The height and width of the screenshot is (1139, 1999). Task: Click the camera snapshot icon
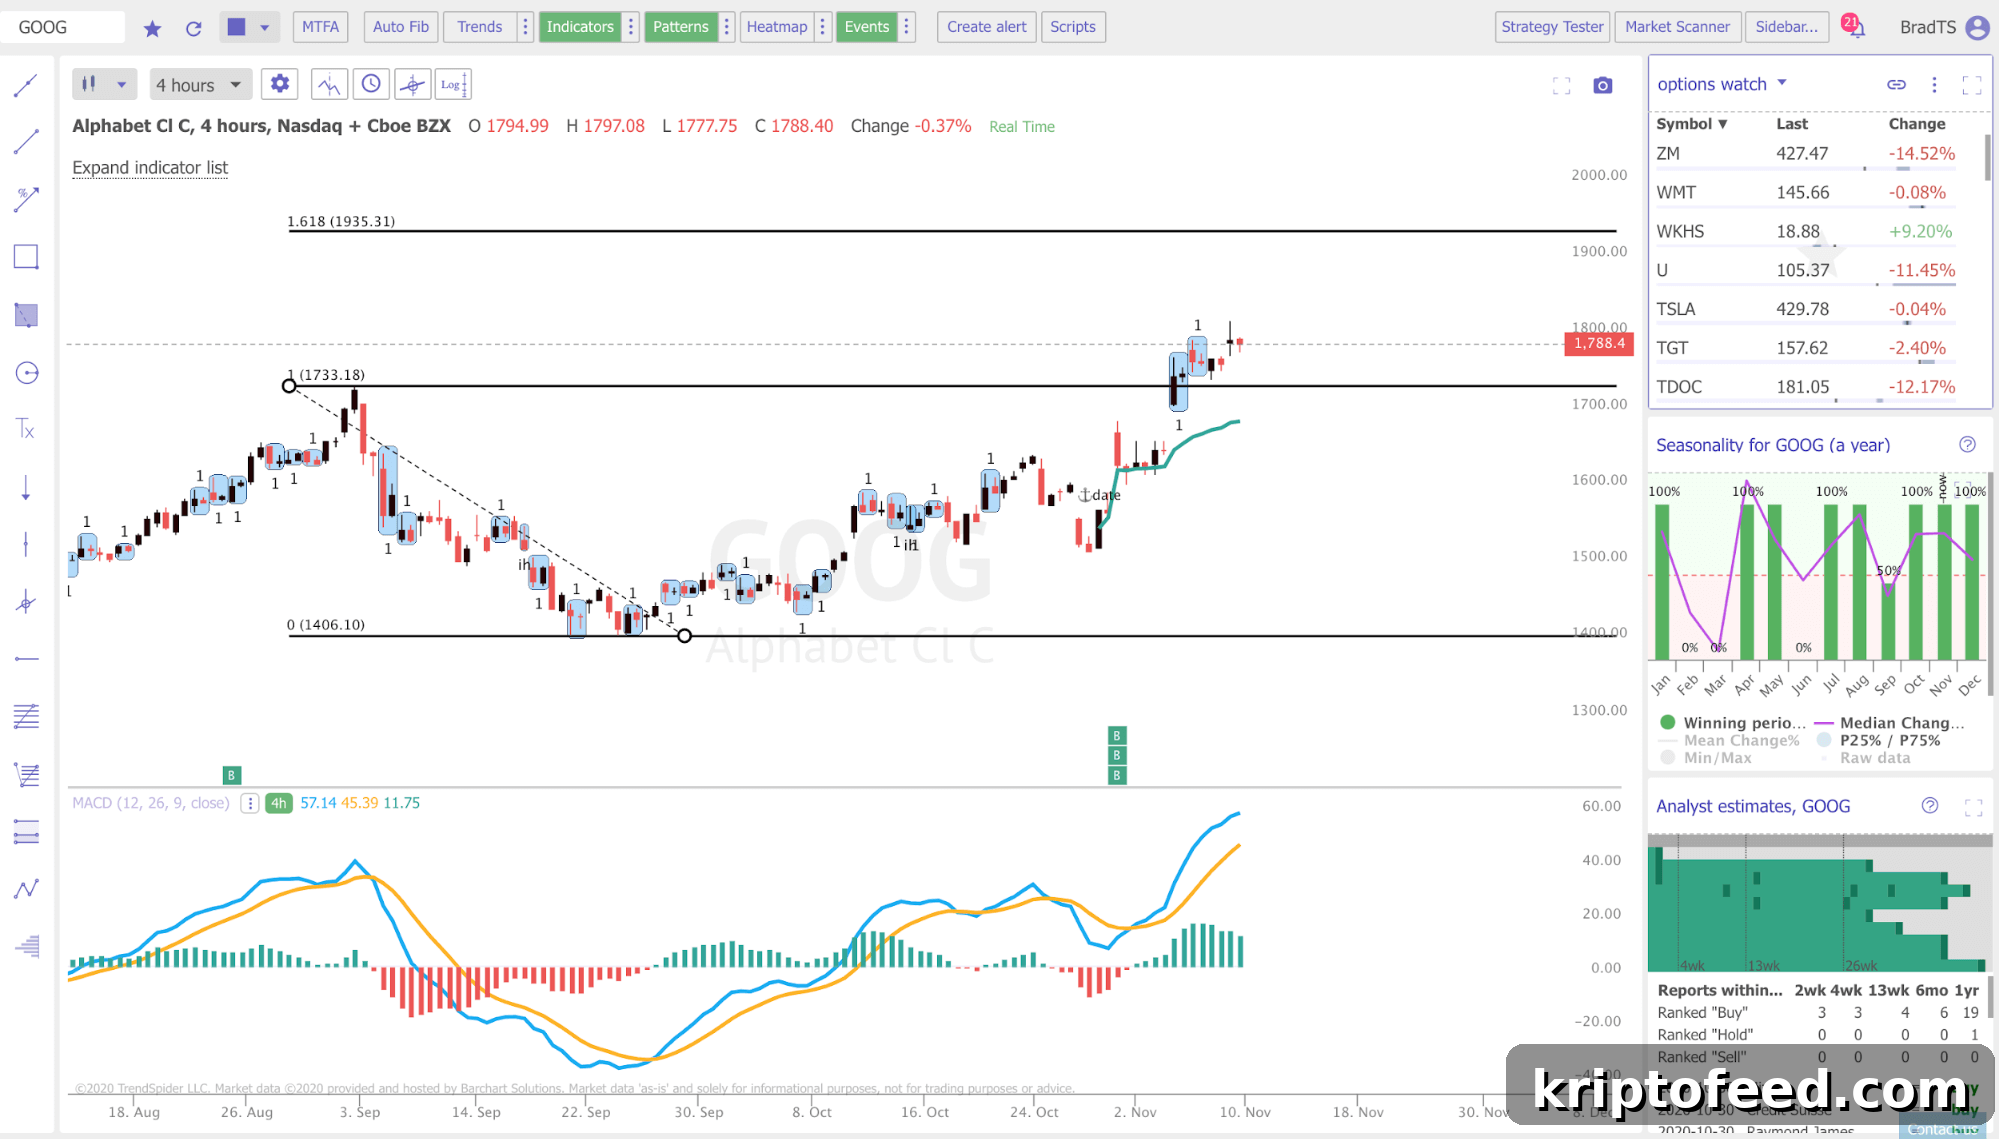(x=1603, y=85)
